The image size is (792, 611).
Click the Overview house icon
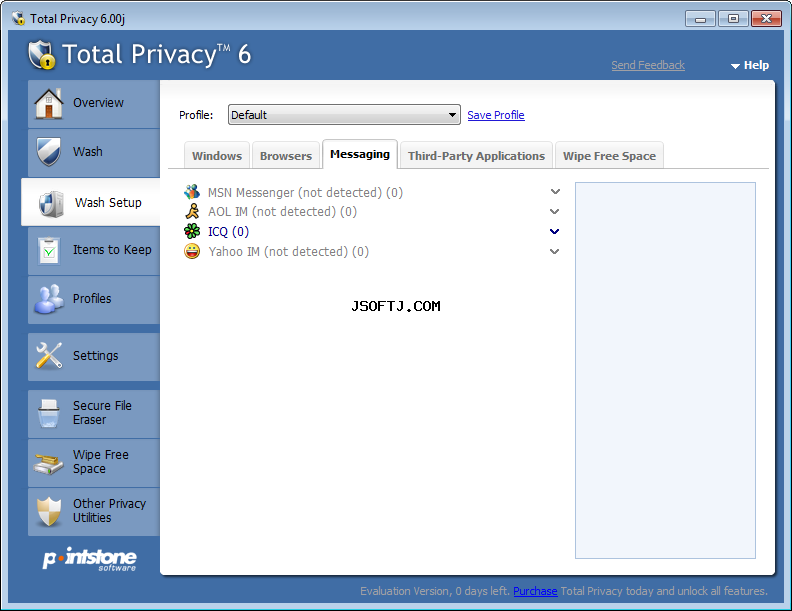(48, 104)
